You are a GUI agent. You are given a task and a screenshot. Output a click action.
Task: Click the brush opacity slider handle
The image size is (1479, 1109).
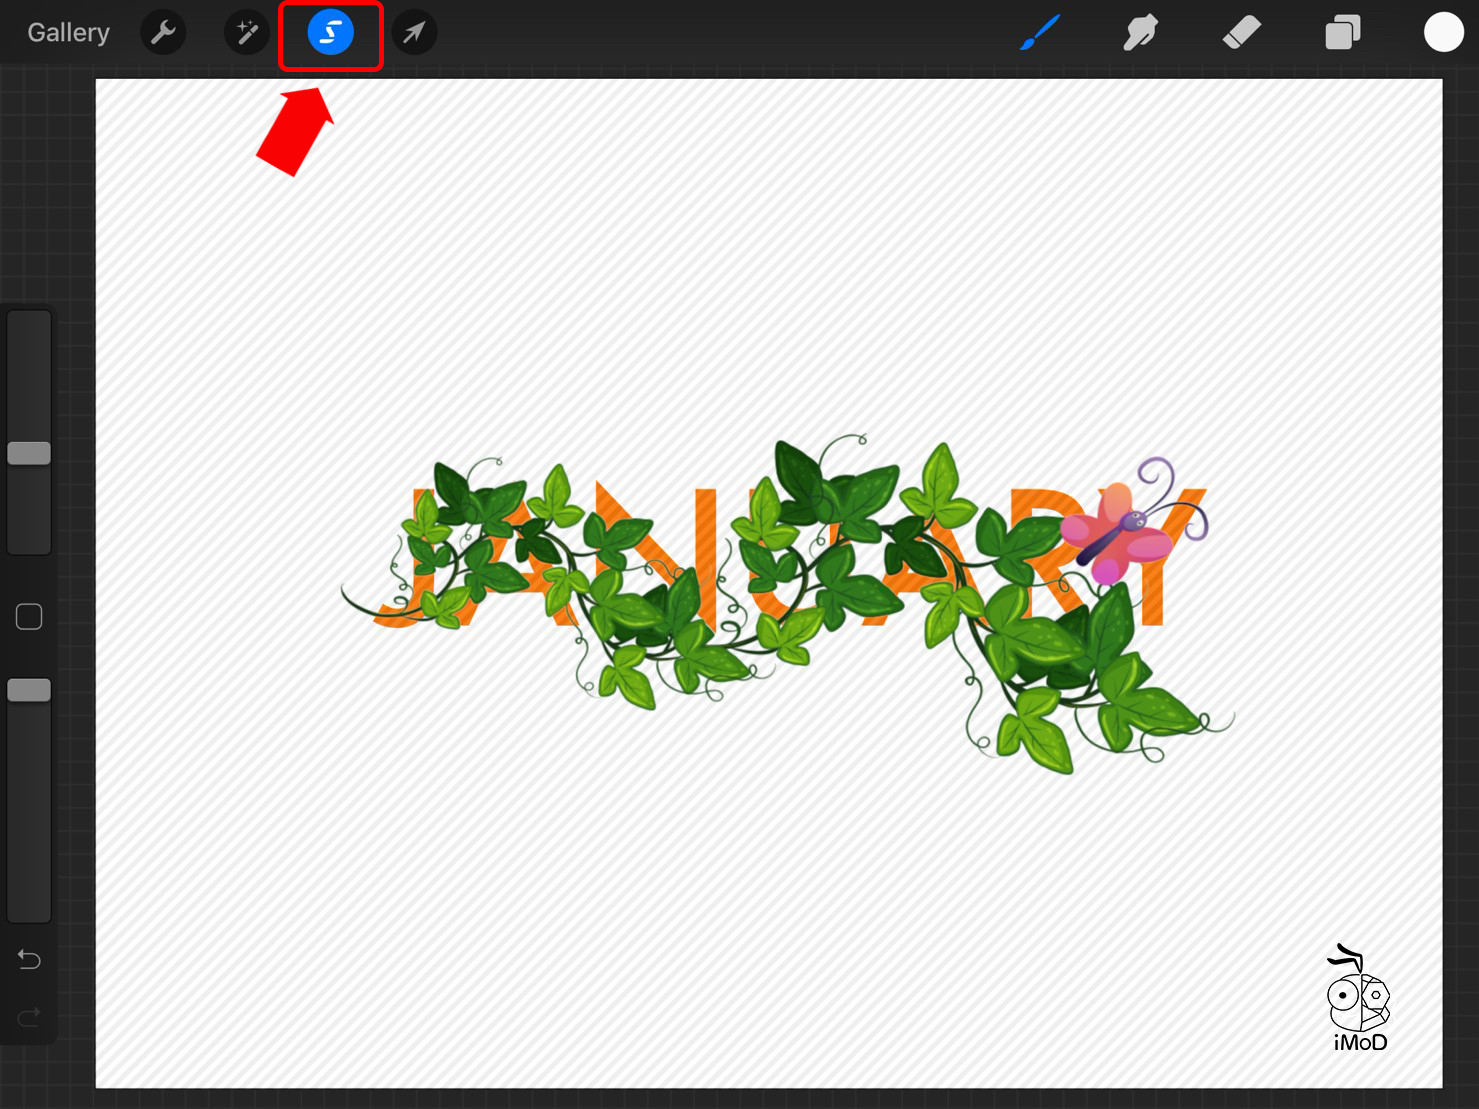click(x=29, y=690)
